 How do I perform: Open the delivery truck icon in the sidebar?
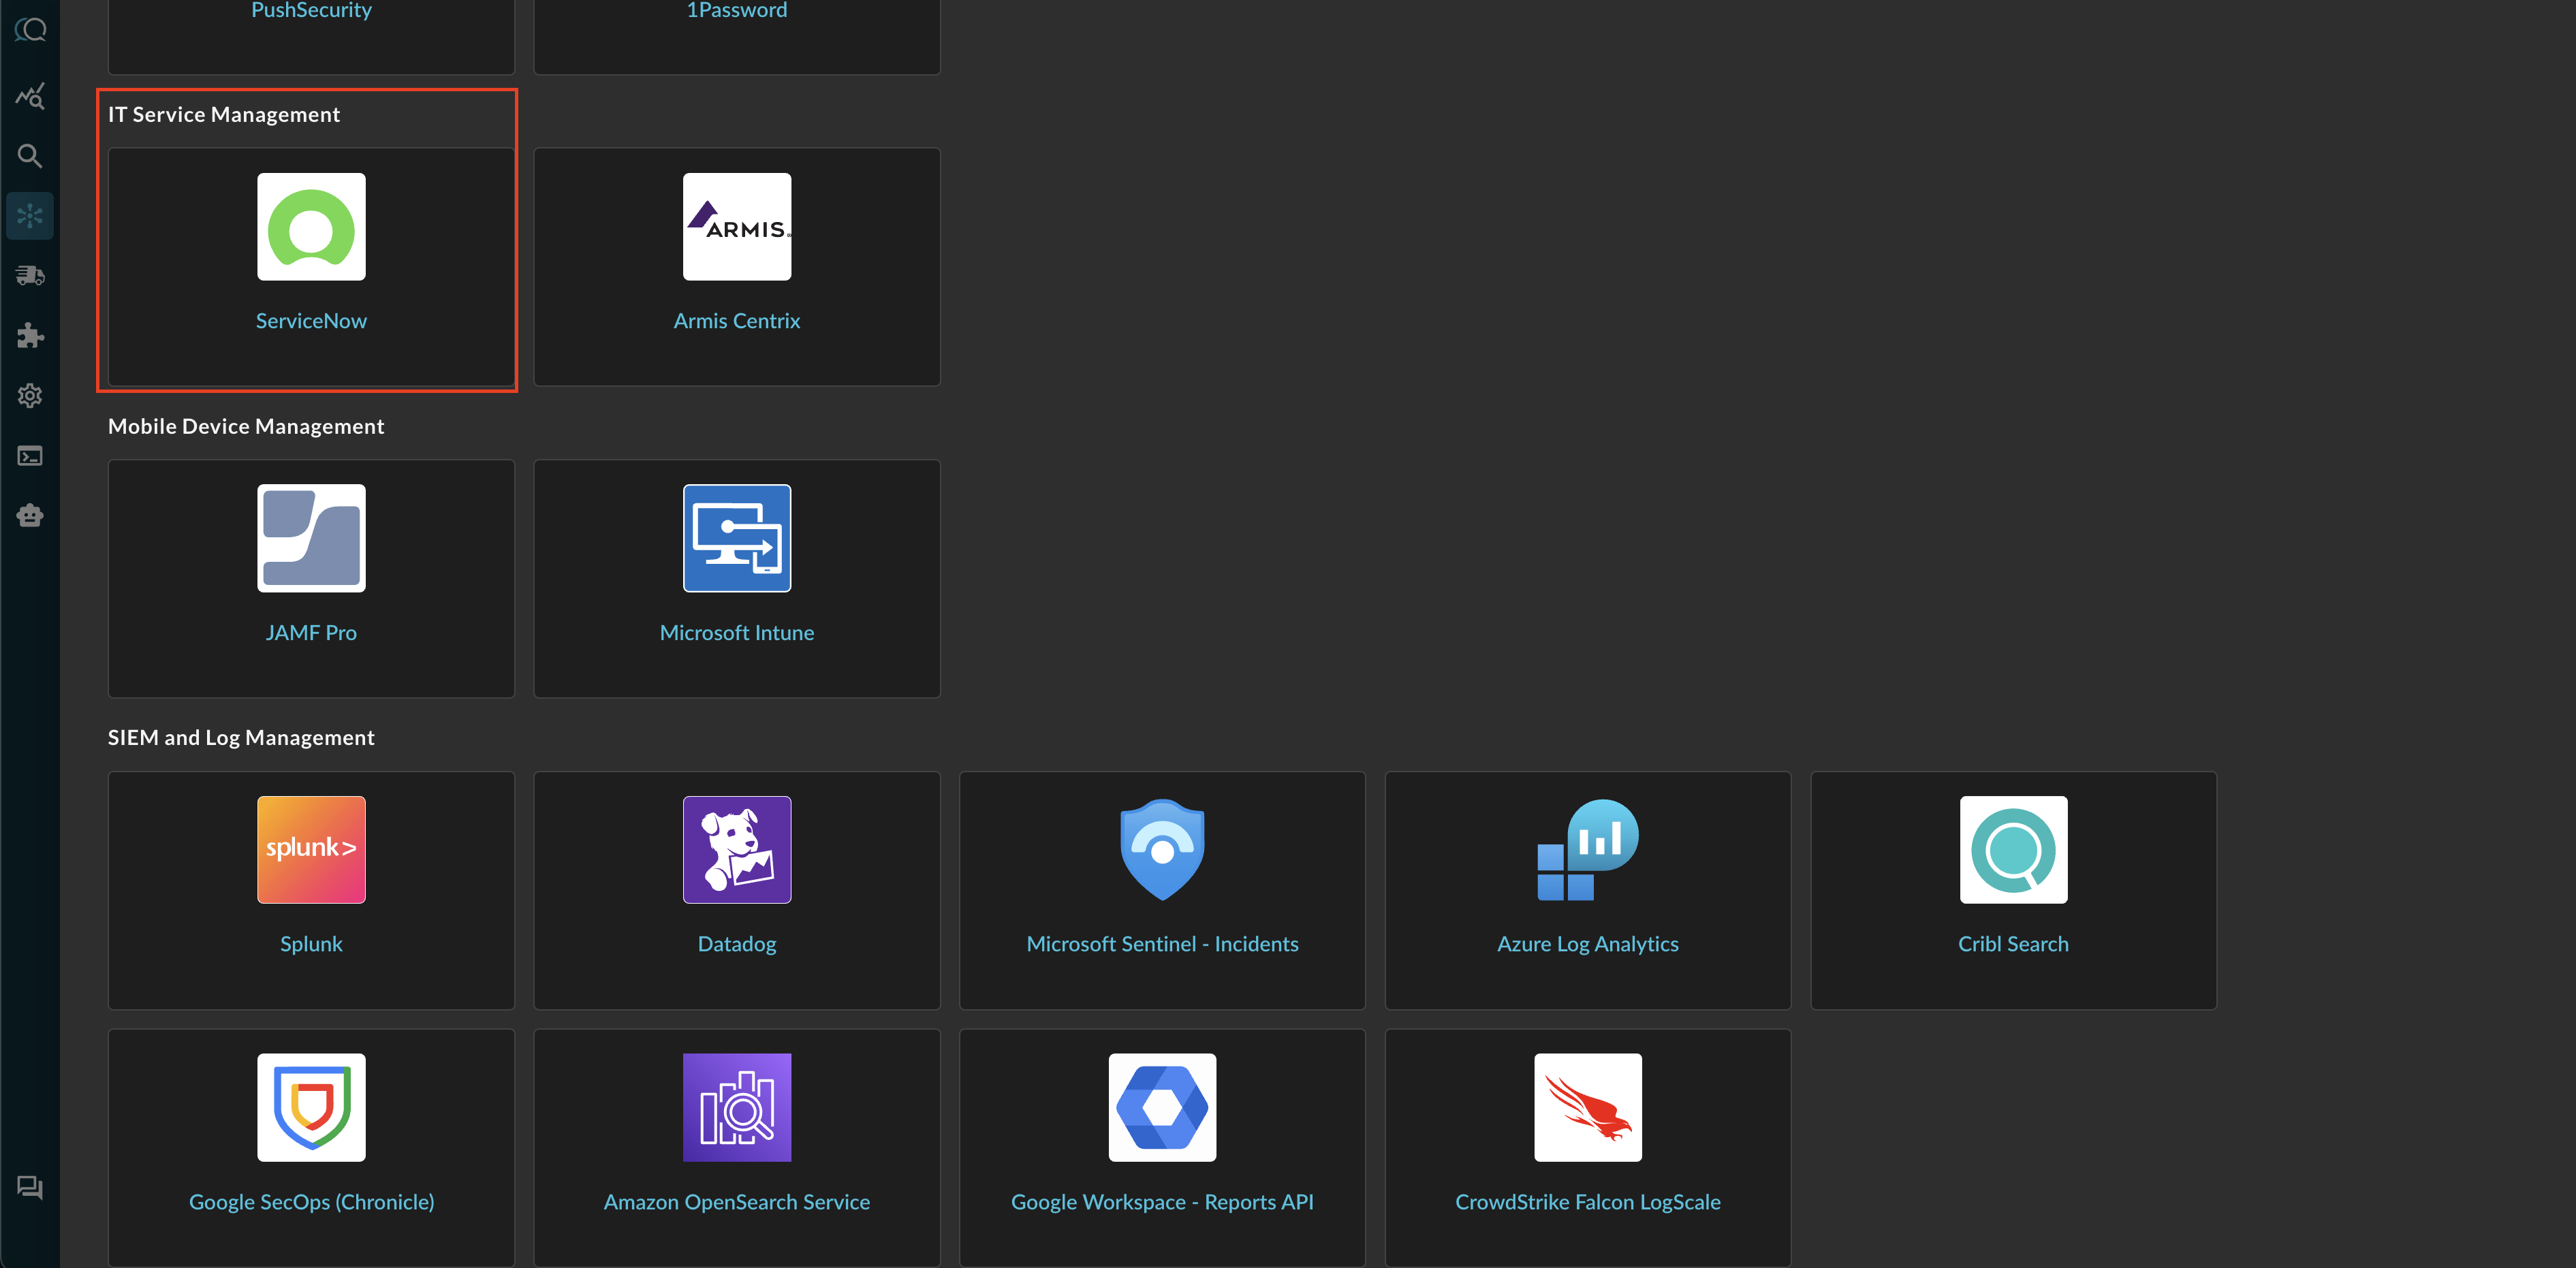pos(30,275)
